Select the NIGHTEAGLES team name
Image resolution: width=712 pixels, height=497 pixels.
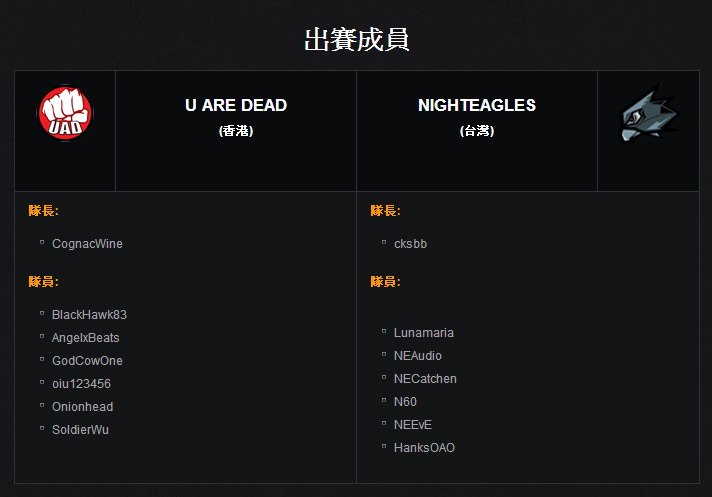pyautogui.click(x=477, y=105)
